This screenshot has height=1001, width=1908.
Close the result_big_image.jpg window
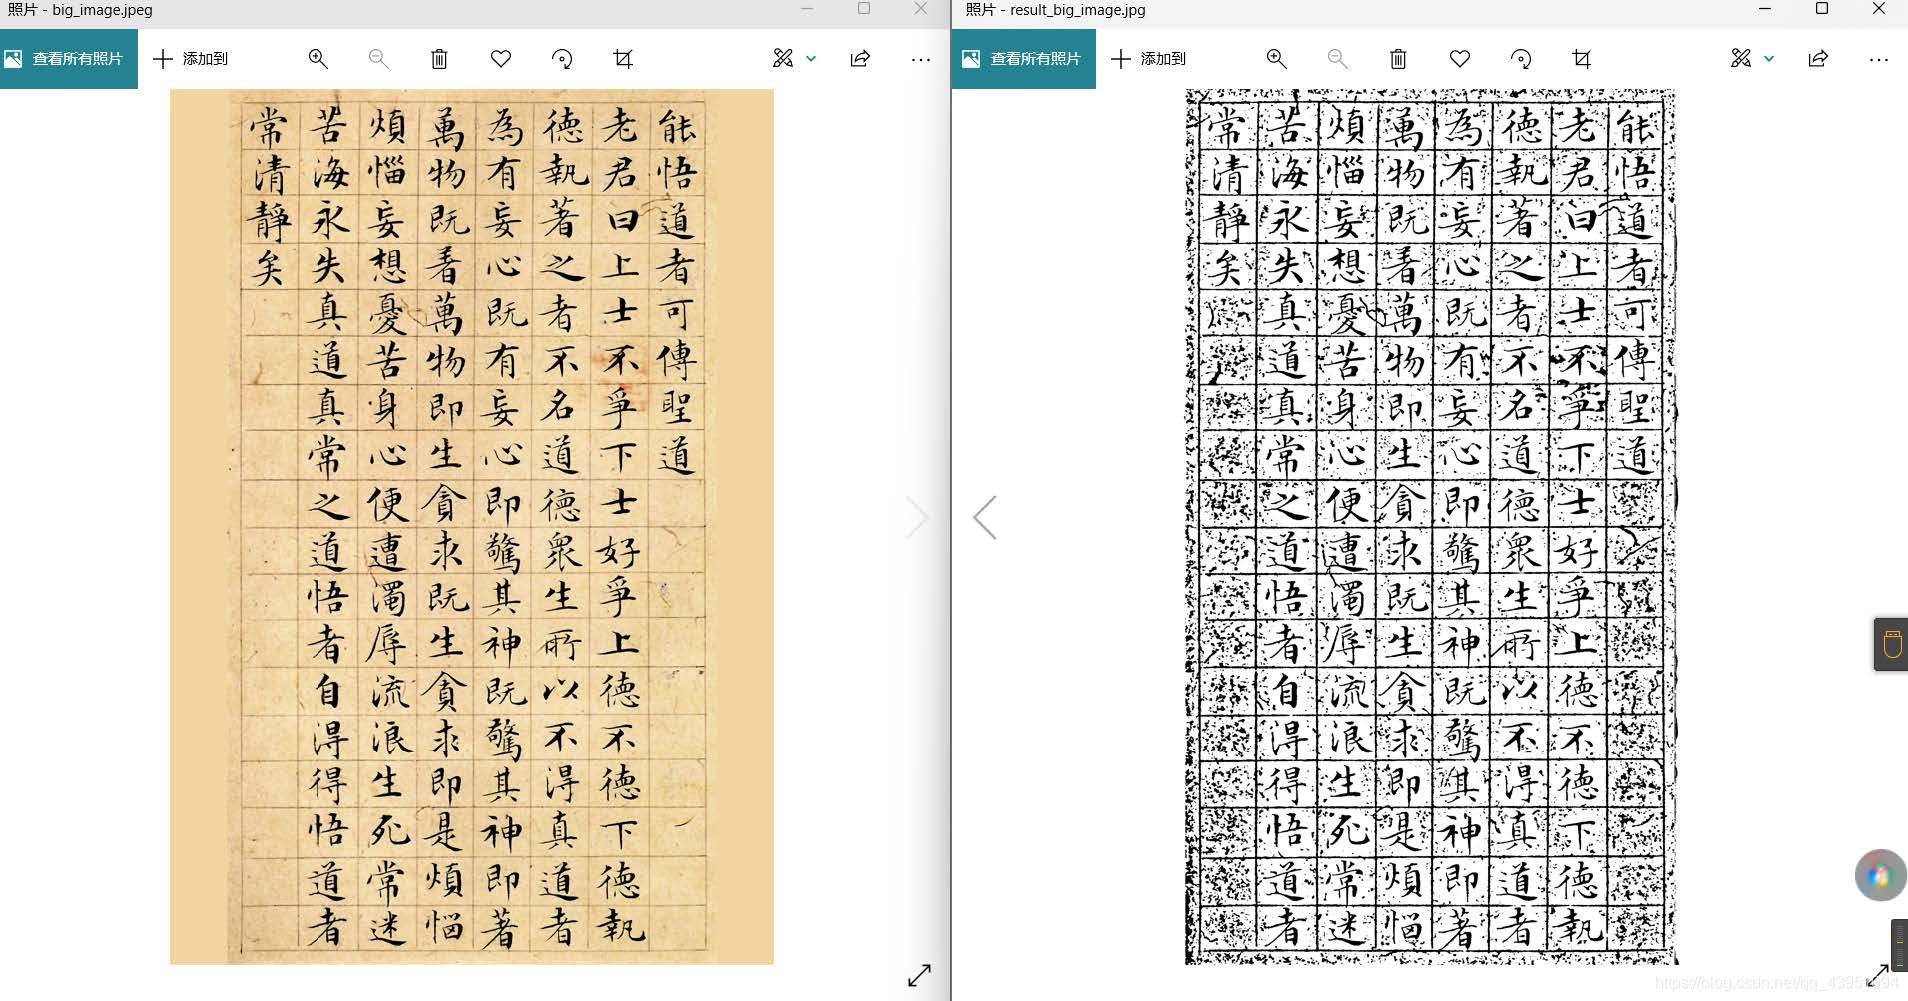pos(1879,9)
